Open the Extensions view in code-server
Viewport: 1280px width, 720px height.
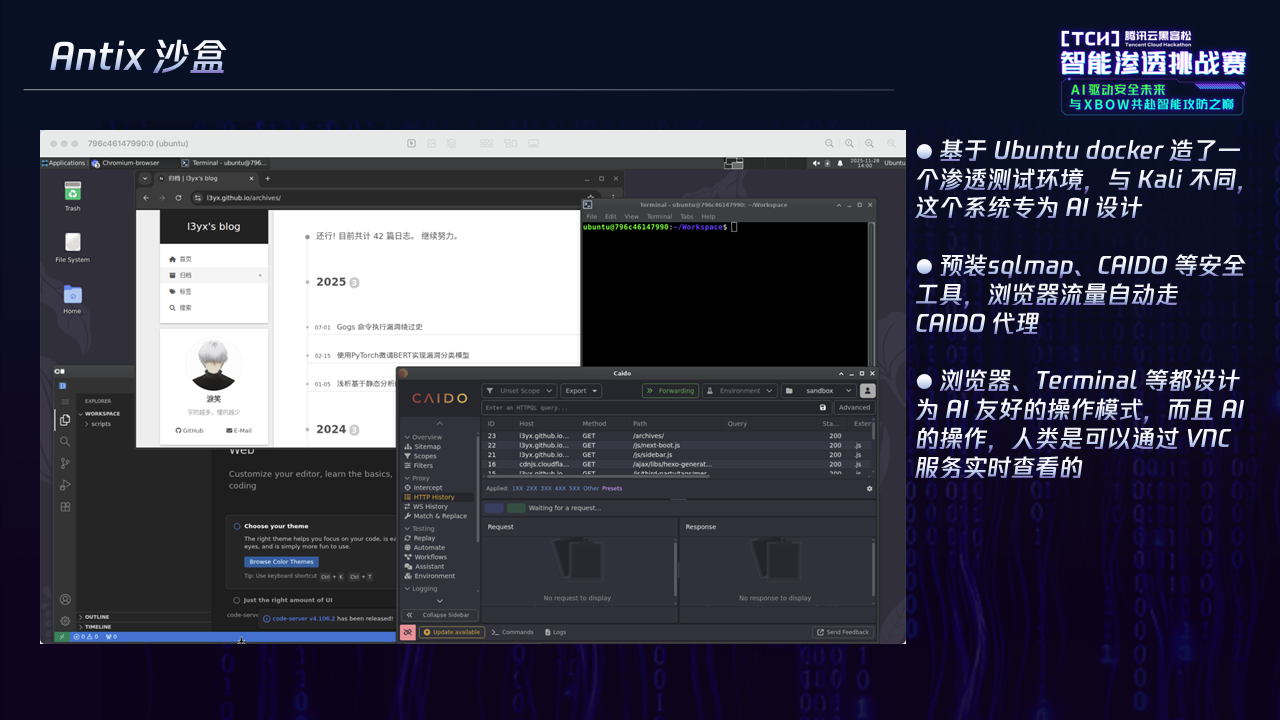coord(65,507)
